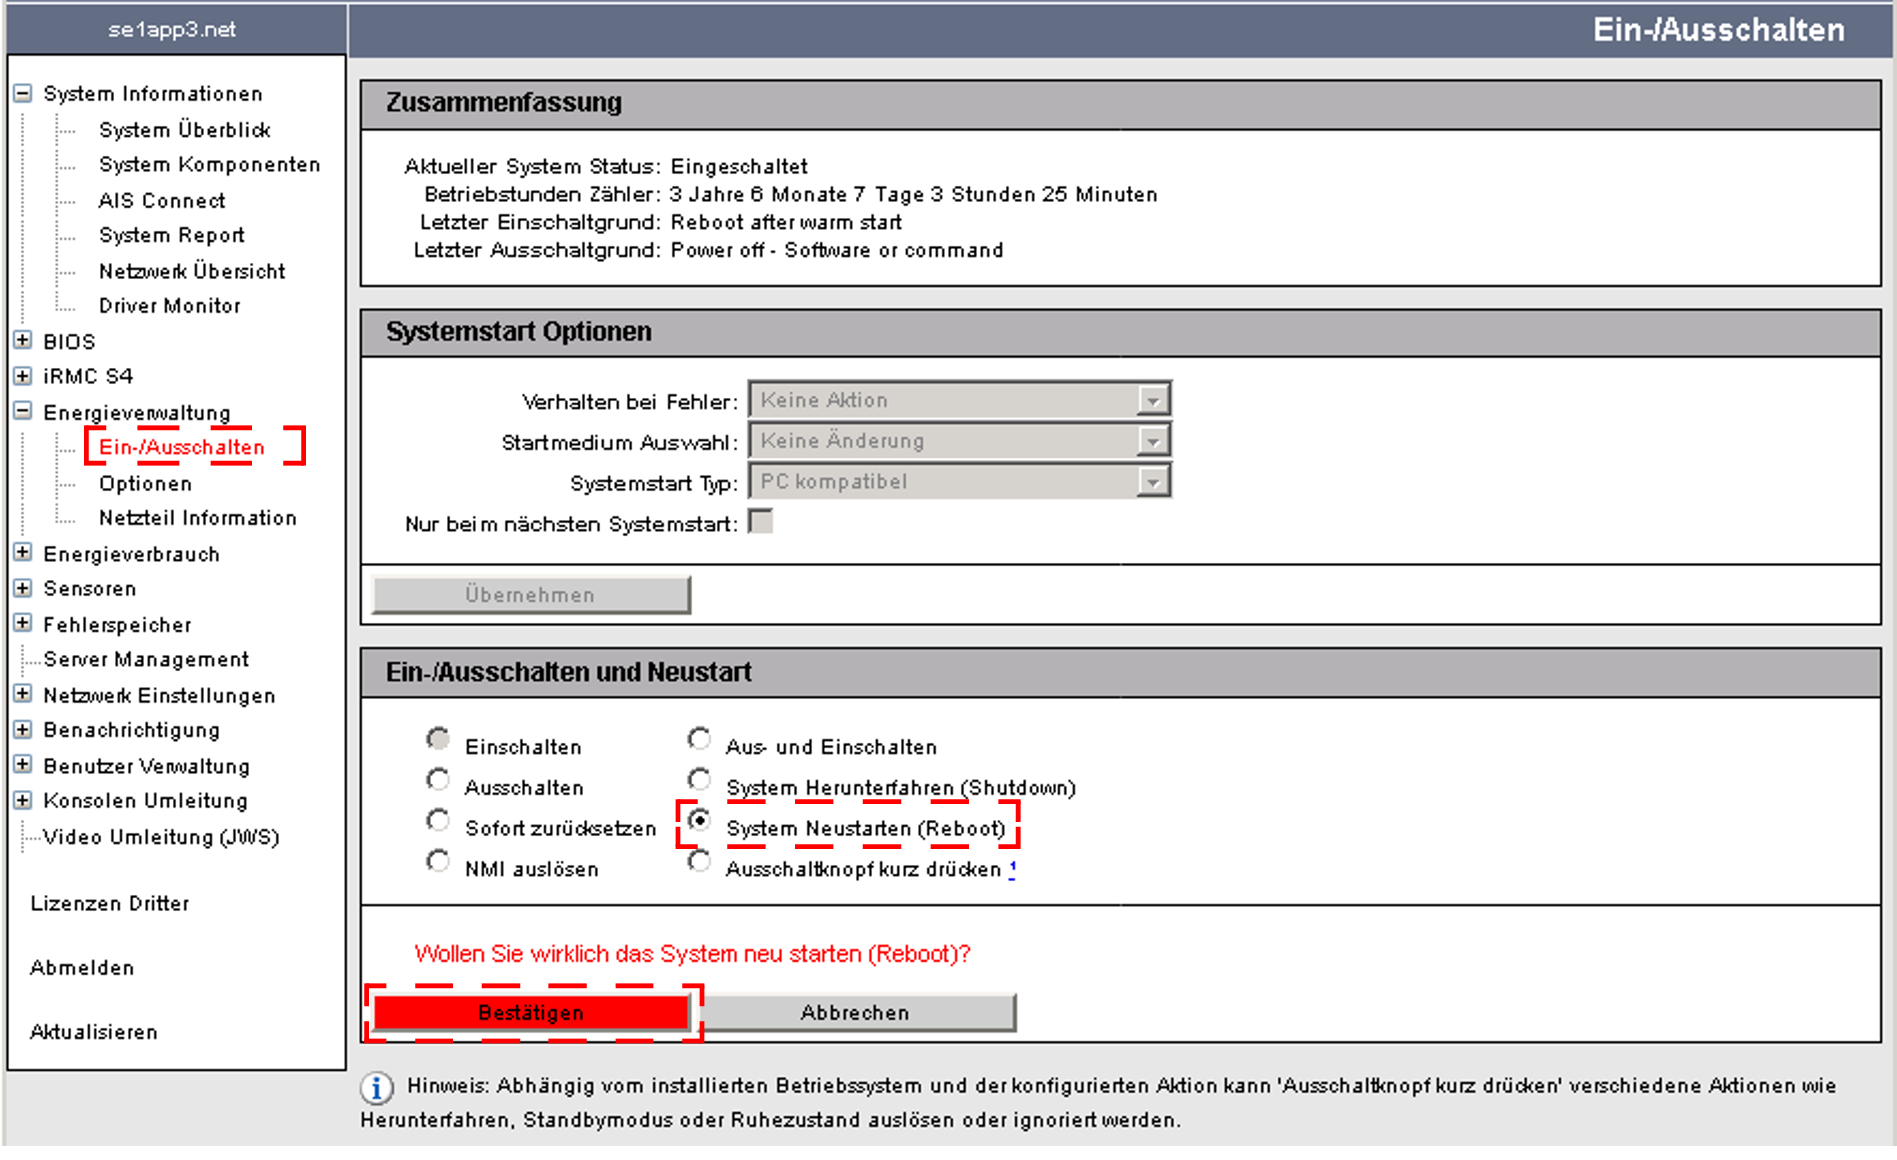Click the Übernehmen button
Screen dimensions: 1897x1160
pyautogui.click(x=531, y=595)
